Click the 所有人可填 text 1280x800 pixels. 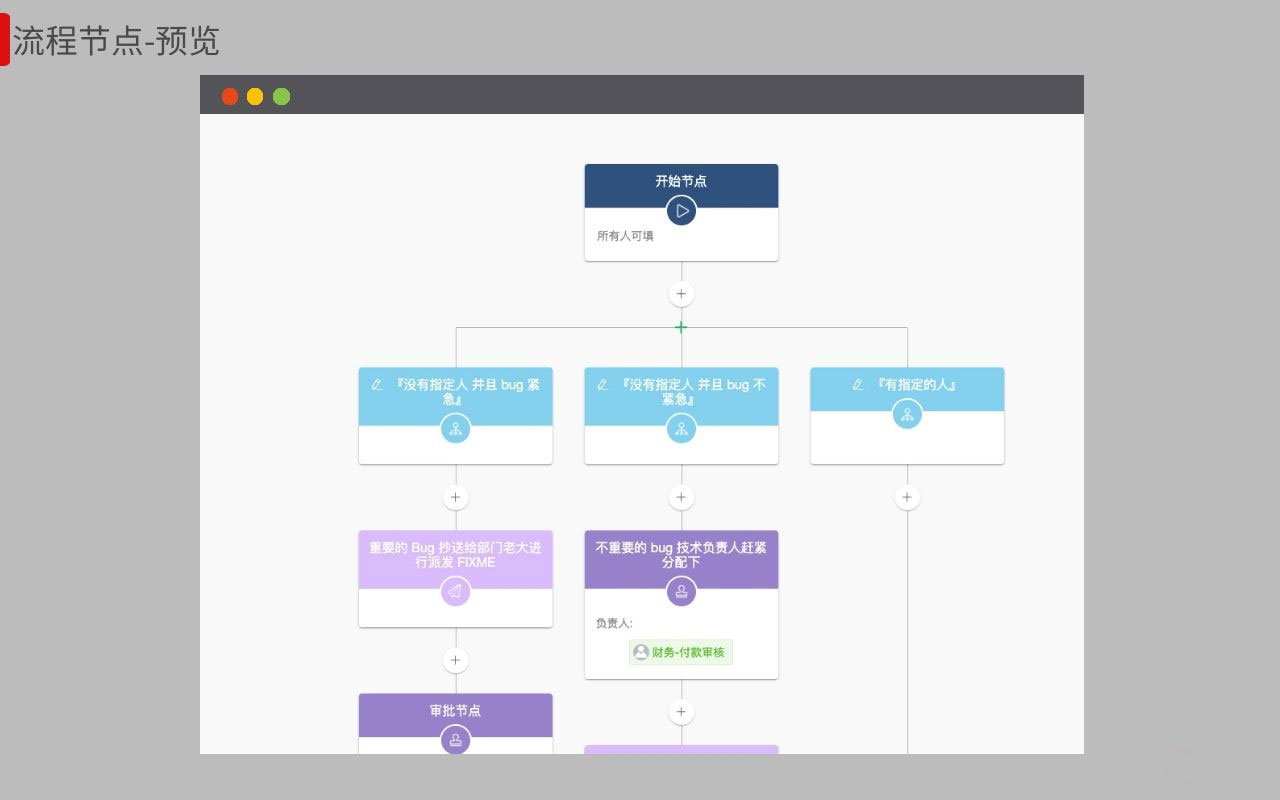pos(625,236)
